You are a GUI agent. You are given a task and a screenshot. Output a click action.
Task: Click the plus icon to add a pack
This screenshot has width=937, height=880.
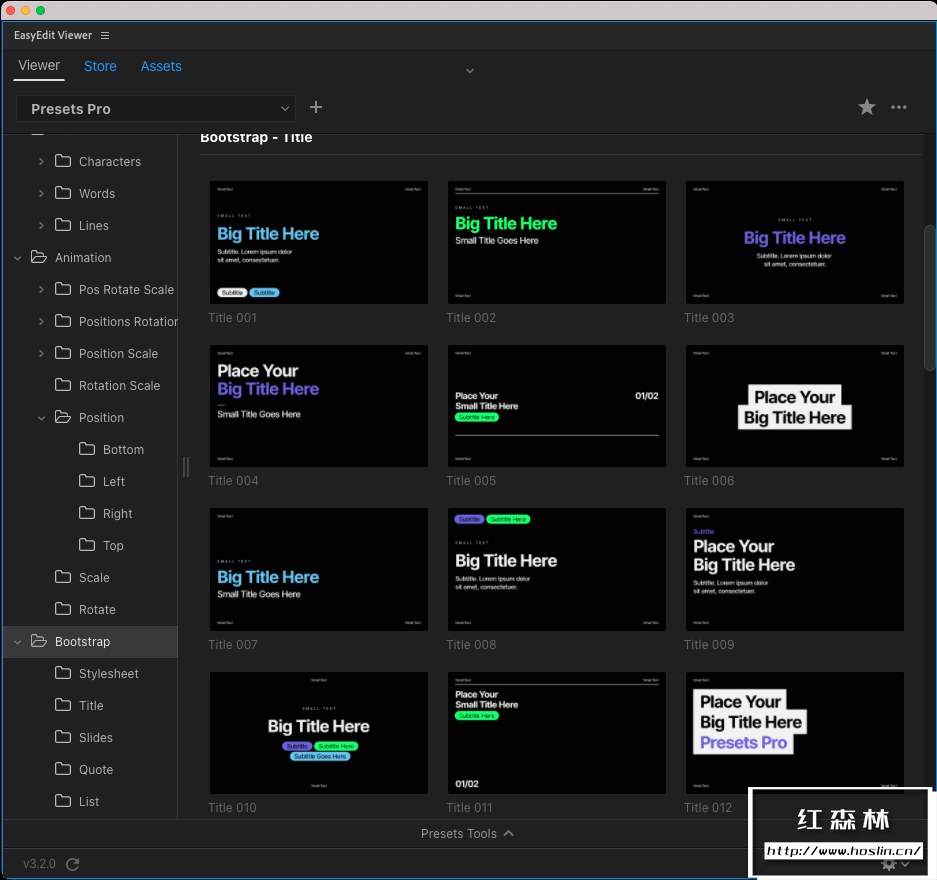316,108
